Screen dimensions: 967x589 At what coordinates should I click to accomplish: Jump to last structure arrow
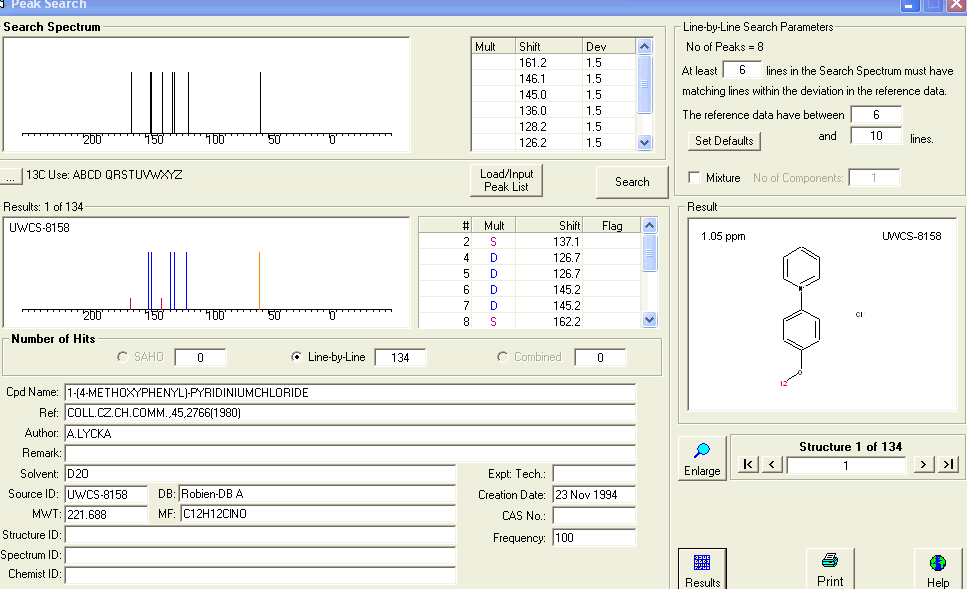(x=948, y=465)
